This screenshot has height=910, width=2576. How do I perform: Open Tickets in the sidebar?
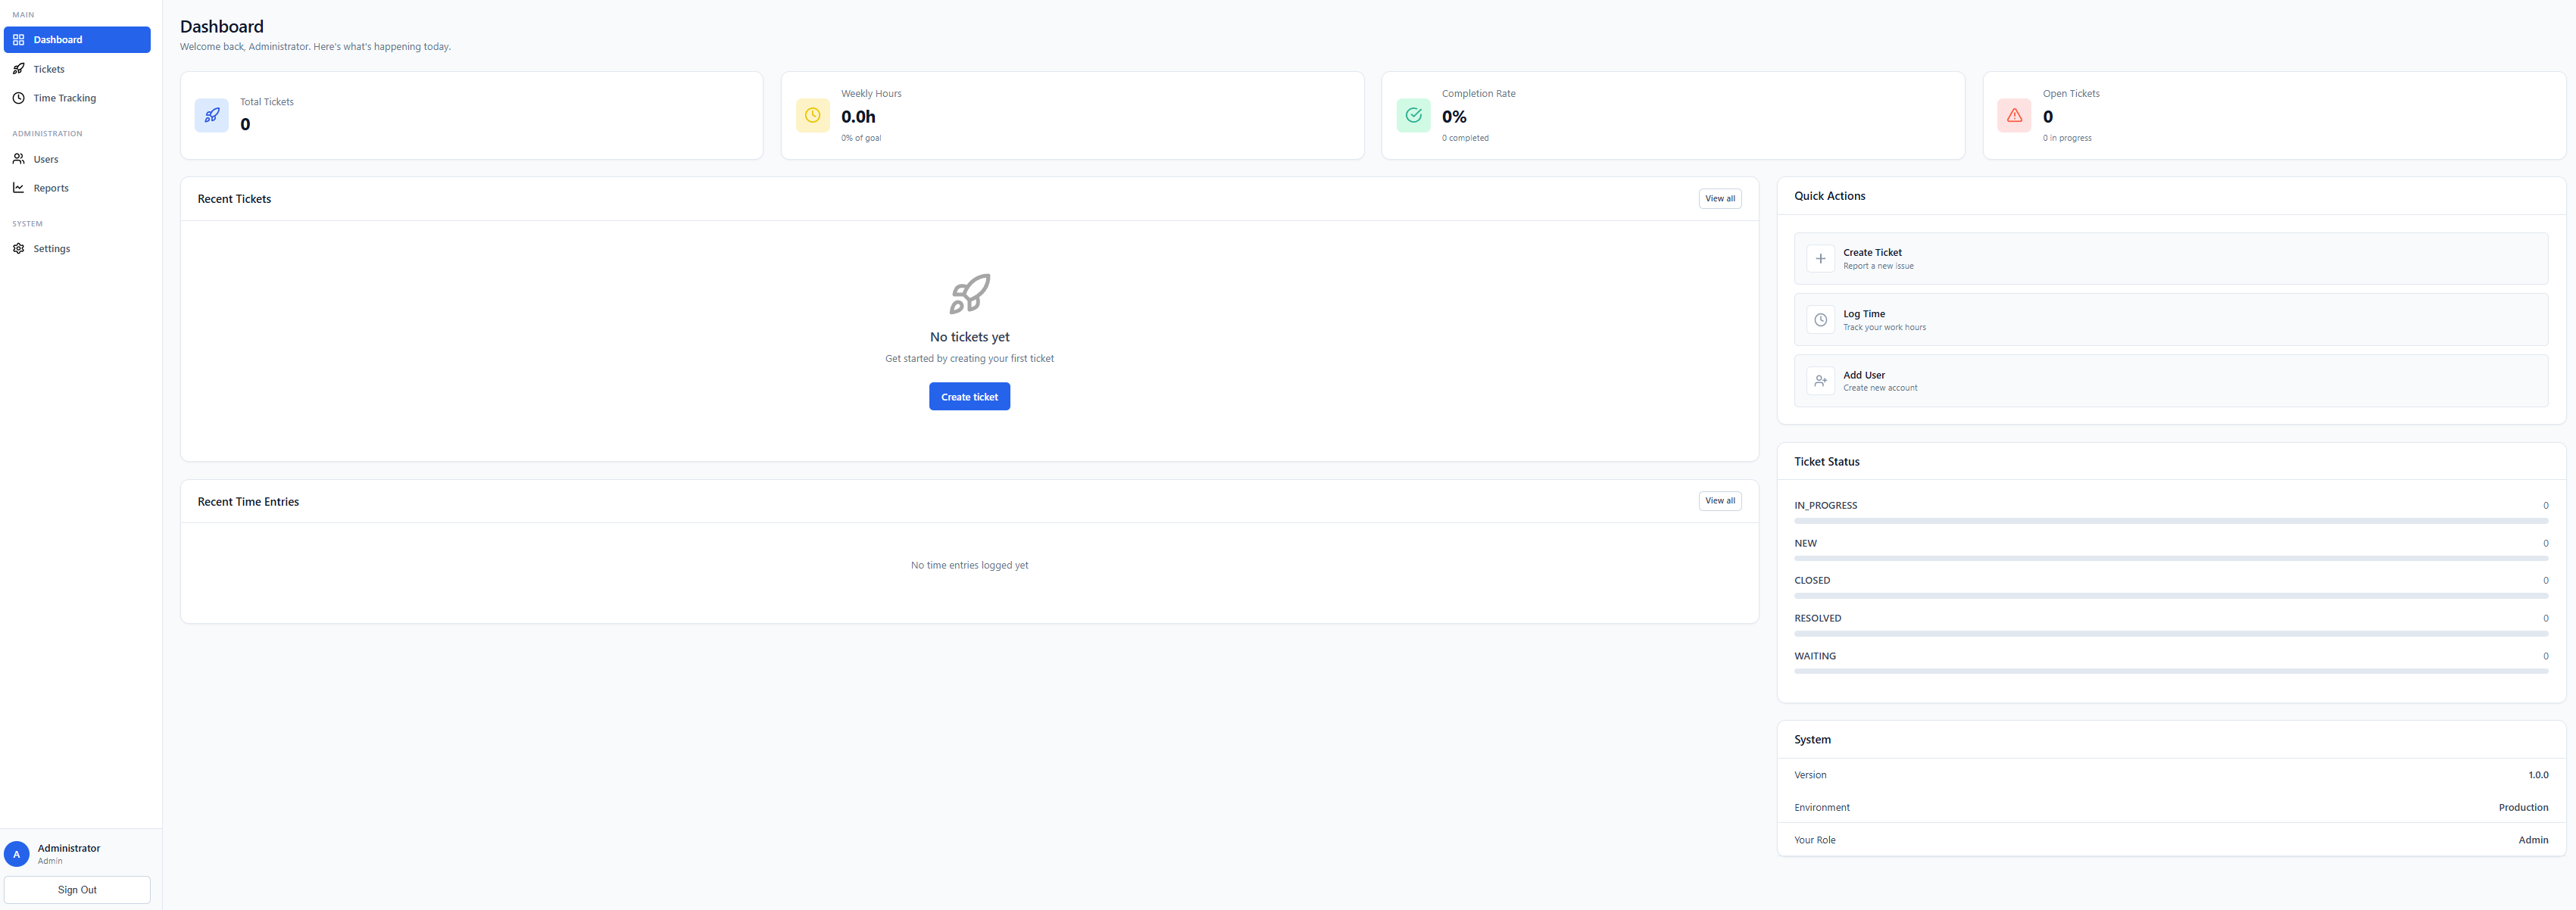click(49, 69)
